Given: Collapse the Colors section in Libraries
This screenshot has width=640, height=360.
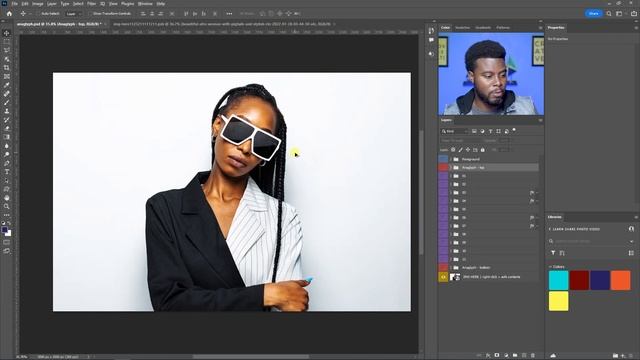Looking at the screenshot, I should point(550,267).
